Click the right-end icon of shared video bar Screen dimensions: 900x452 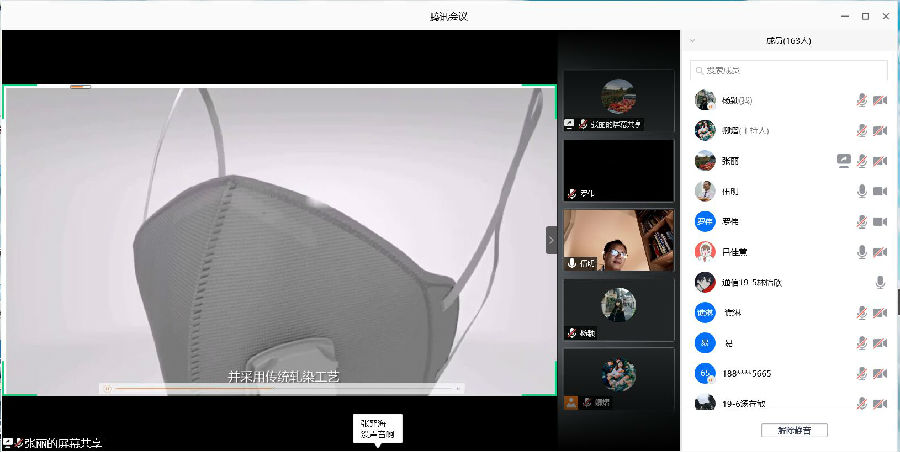[x=459, y=389]
